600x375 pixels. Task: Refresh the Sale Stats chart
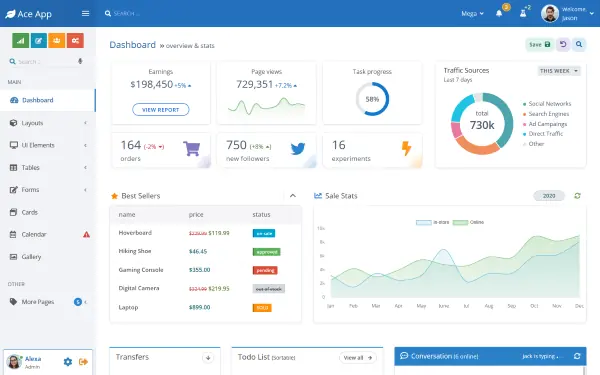577,196
